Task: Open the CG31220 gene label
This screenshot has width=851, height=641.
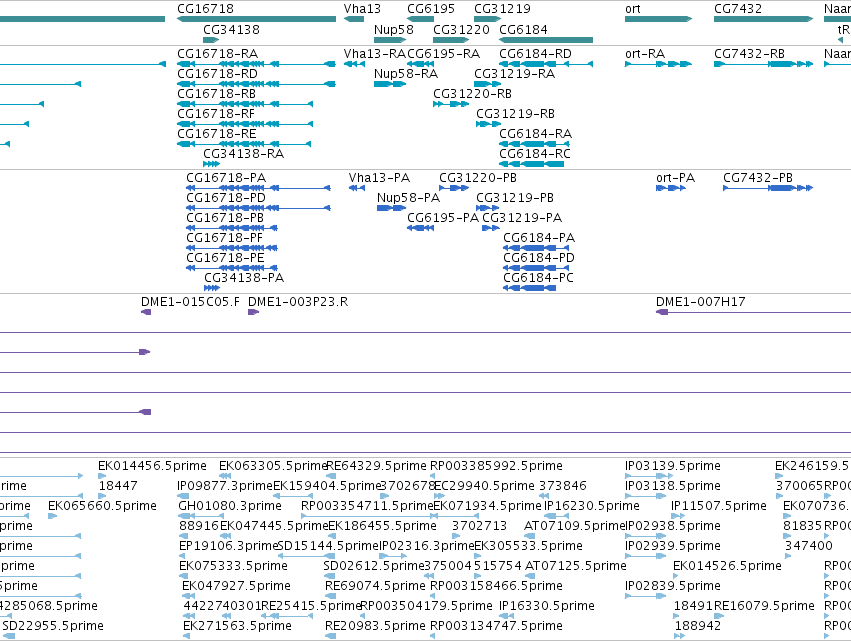Action: tap(461, 29)
